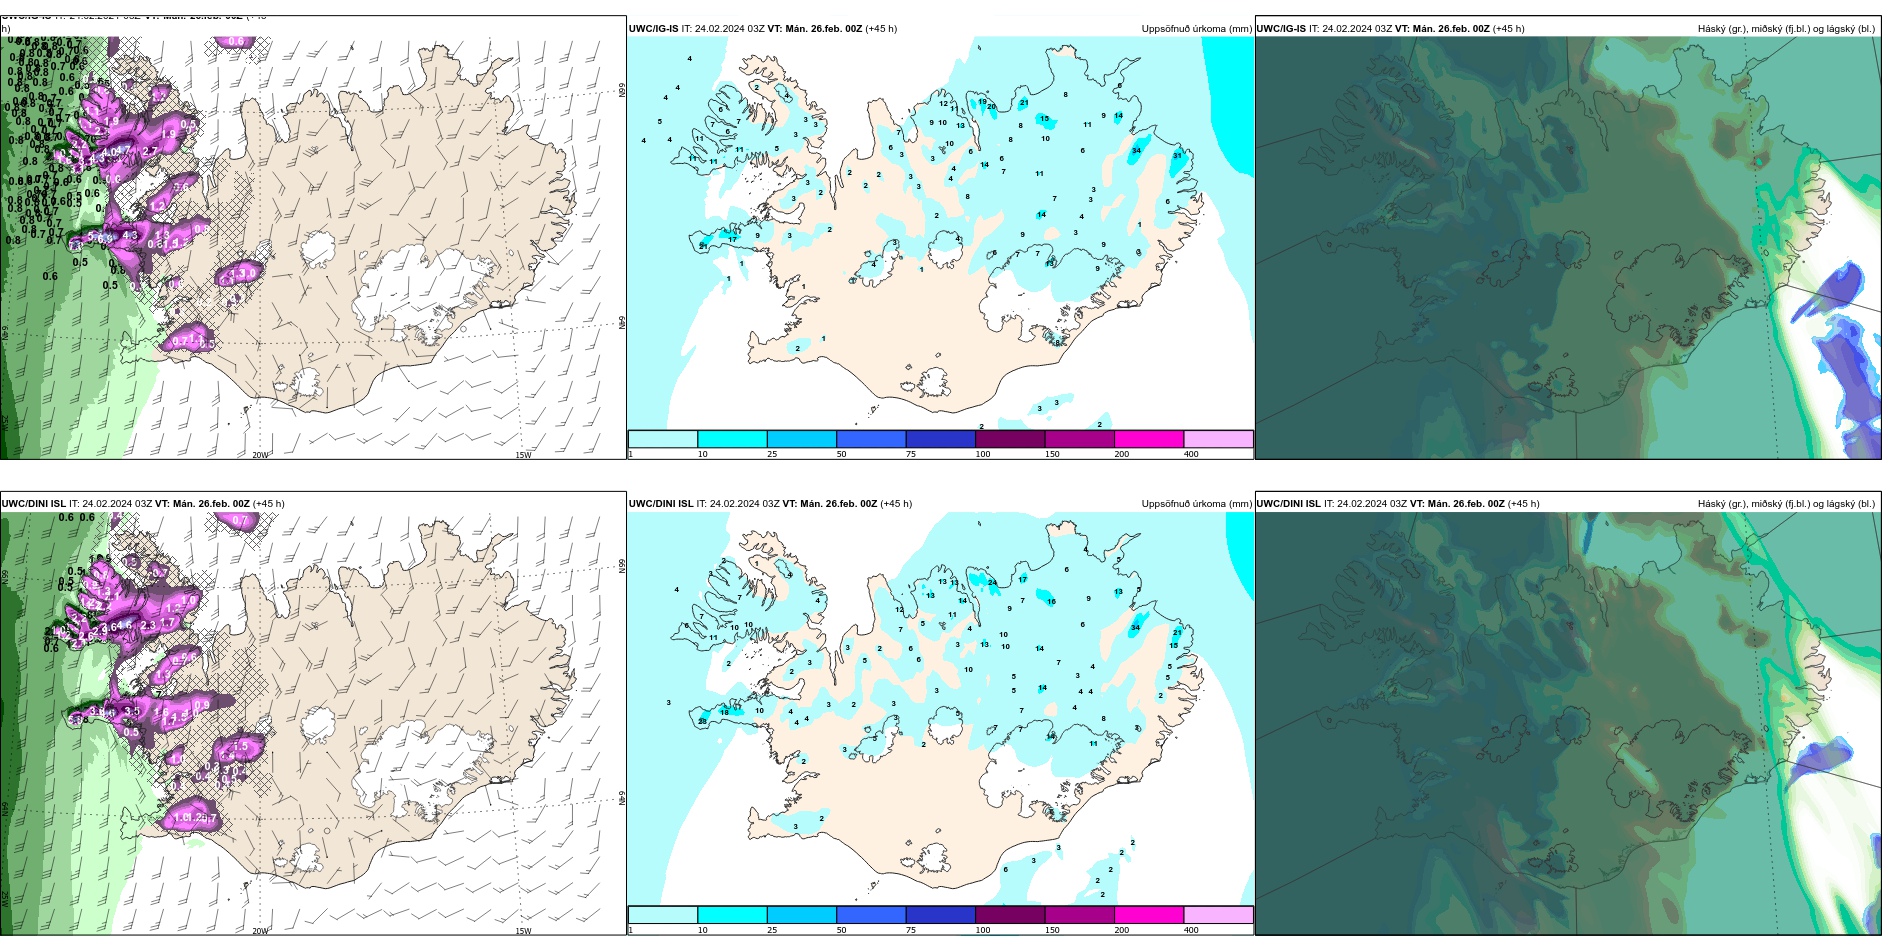Pick the 100–150 mm swatch in DINI ISL legend
This screenshot has height=950, width=1900.
1010,915
